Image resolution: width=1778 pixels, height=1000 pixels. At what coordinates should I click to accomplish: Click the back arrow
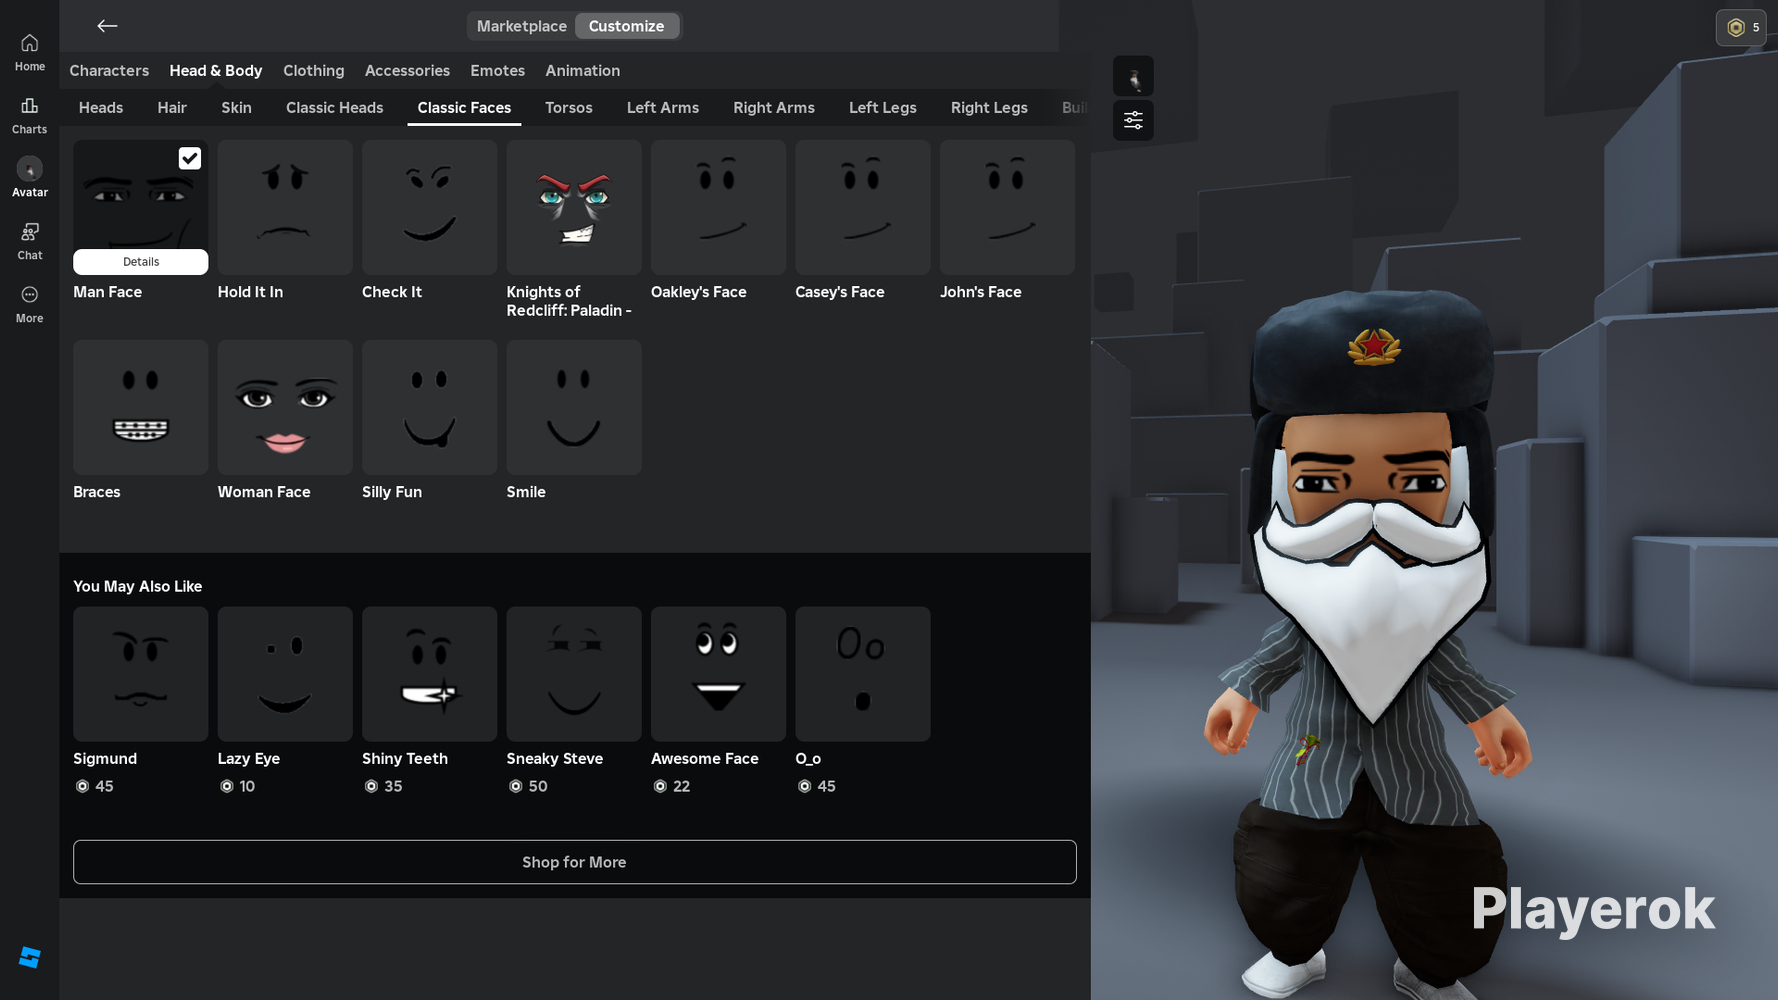[107, 26]
